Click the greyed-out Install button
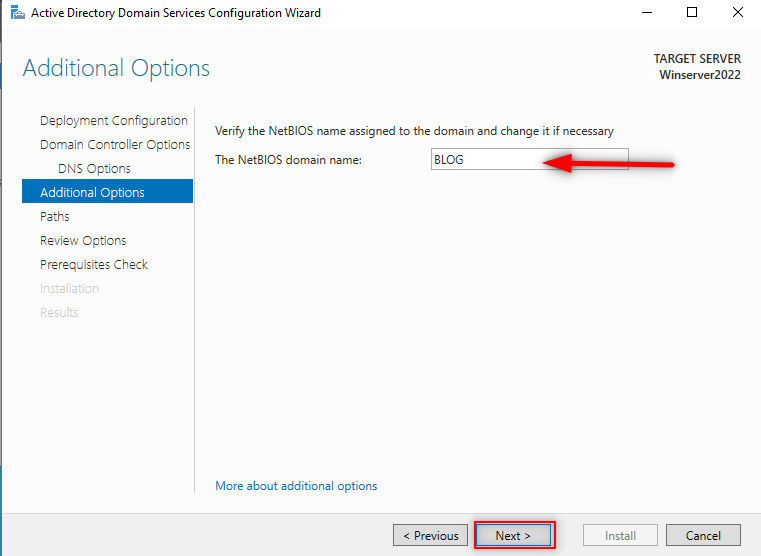Screen dimensions: 761x556 point(620,536)
